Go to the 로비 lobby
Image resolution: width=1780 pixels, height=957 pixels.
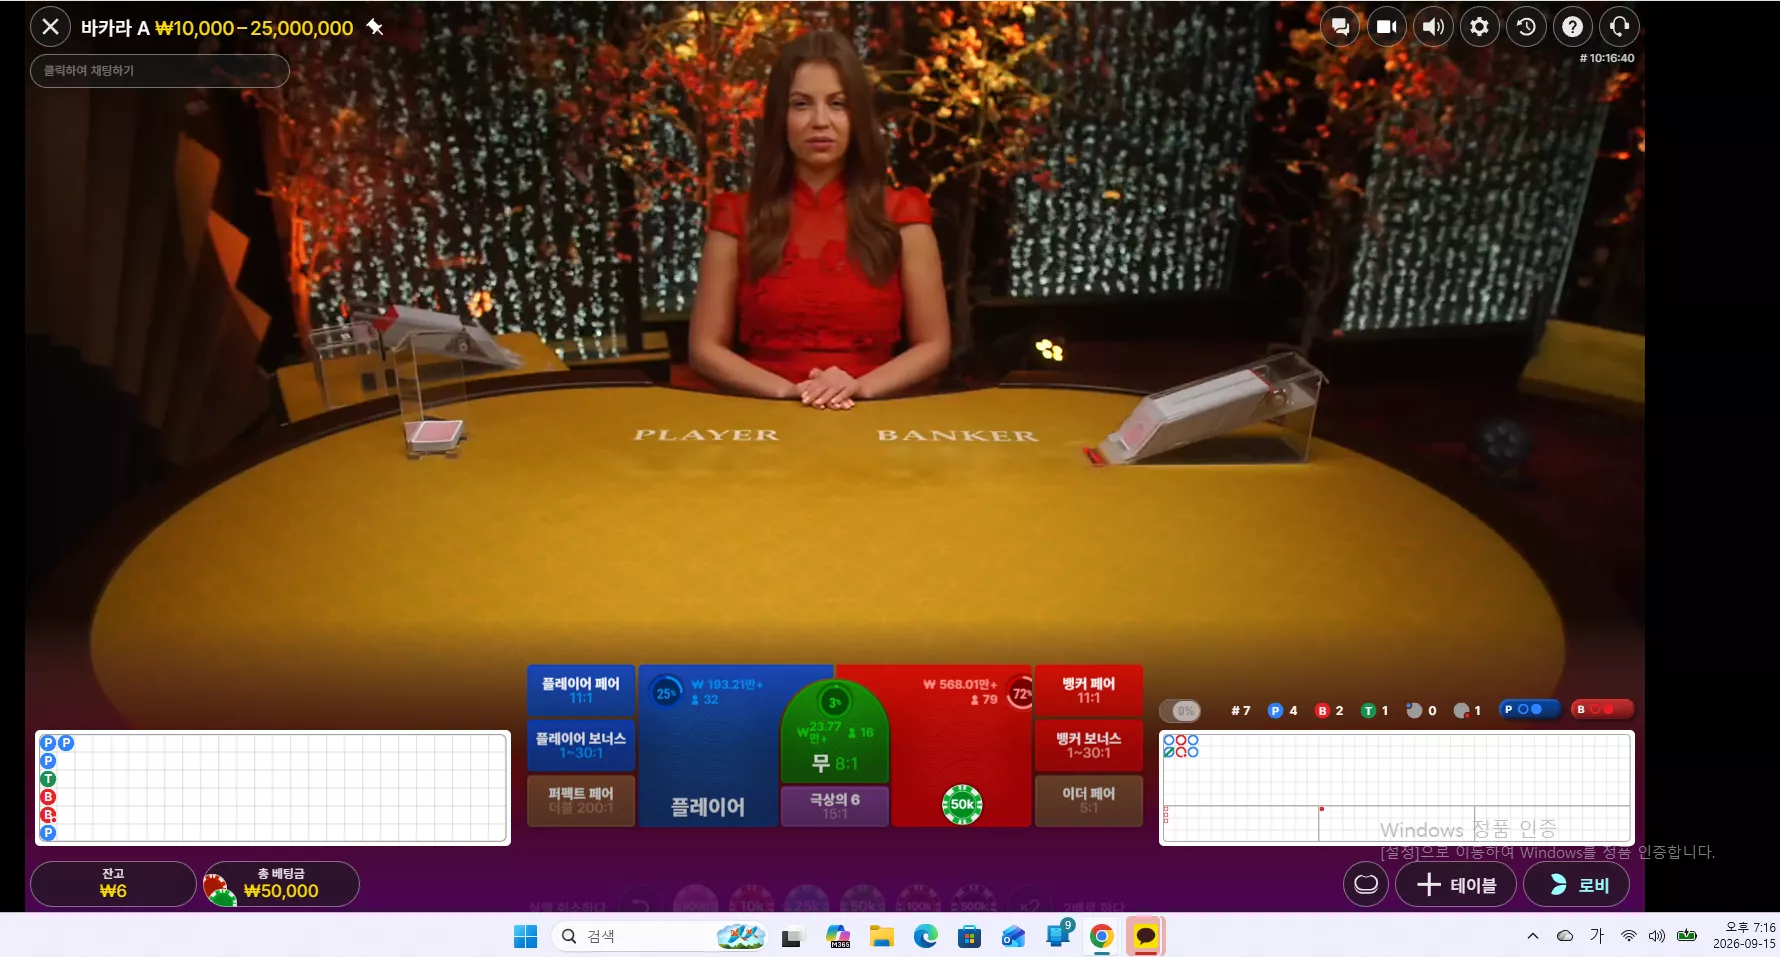(x=1577, y=885)
